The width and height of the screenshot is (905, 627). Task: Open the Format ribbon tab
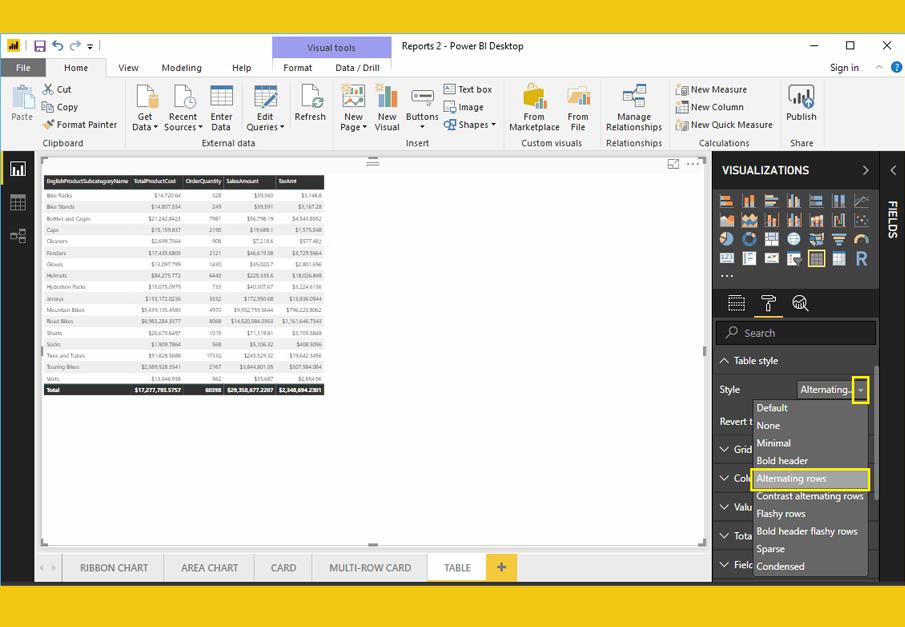297,68
